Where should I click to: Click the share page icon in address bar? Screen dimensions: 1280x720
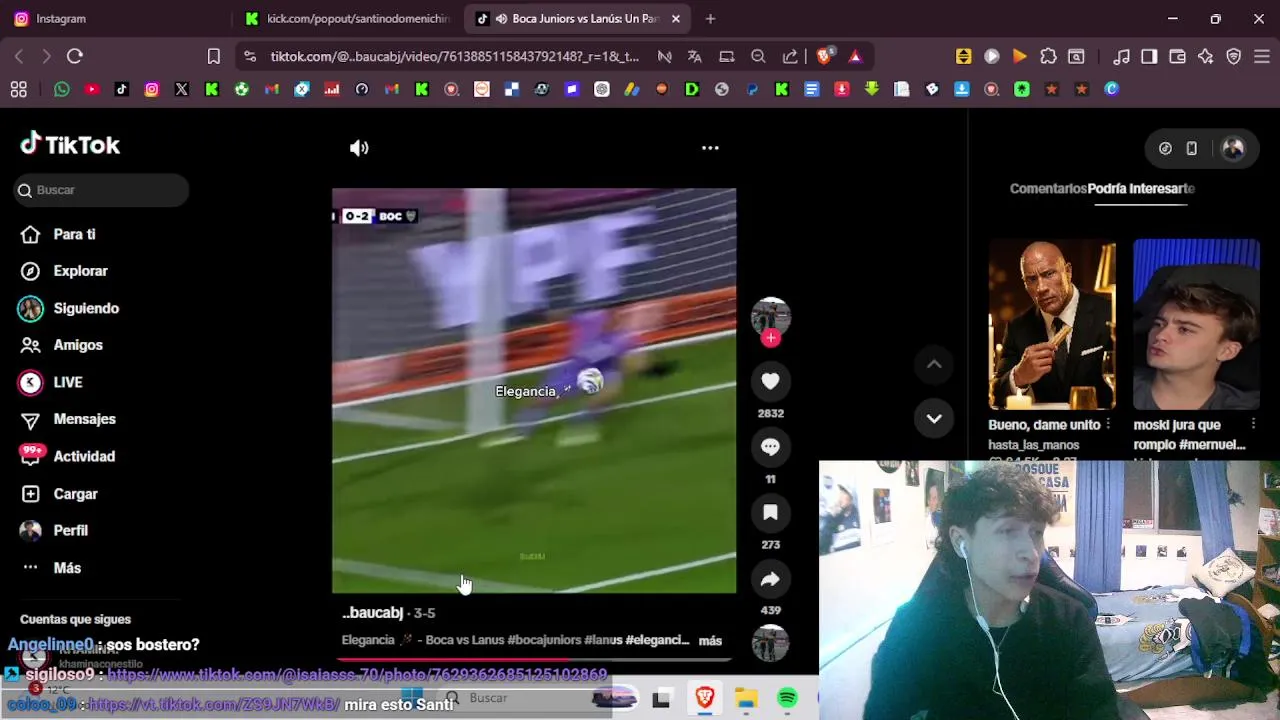tap(790, 57)
